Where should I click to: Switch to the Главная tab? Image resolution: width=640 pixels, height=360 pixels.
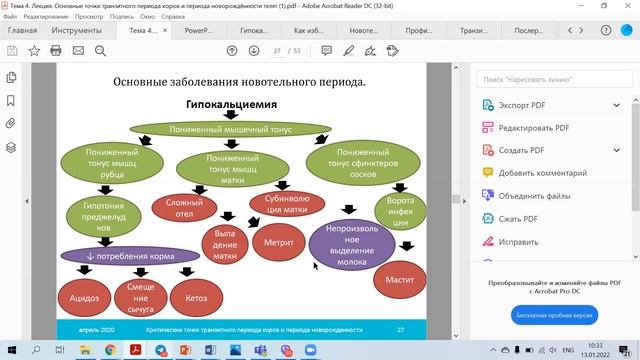(22, 31)
